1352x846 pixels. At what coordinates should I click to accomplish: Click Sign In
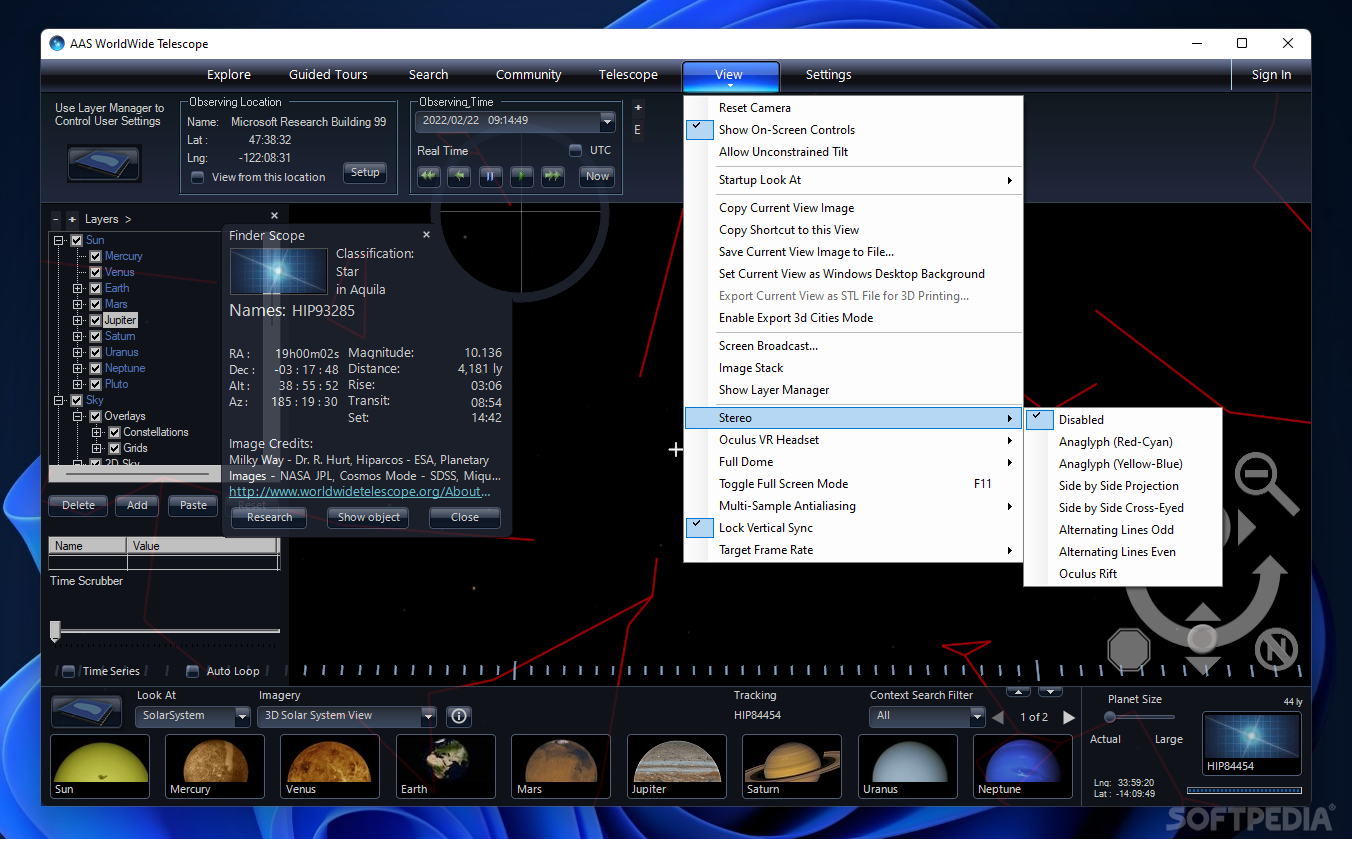[x=1271, y=75]
